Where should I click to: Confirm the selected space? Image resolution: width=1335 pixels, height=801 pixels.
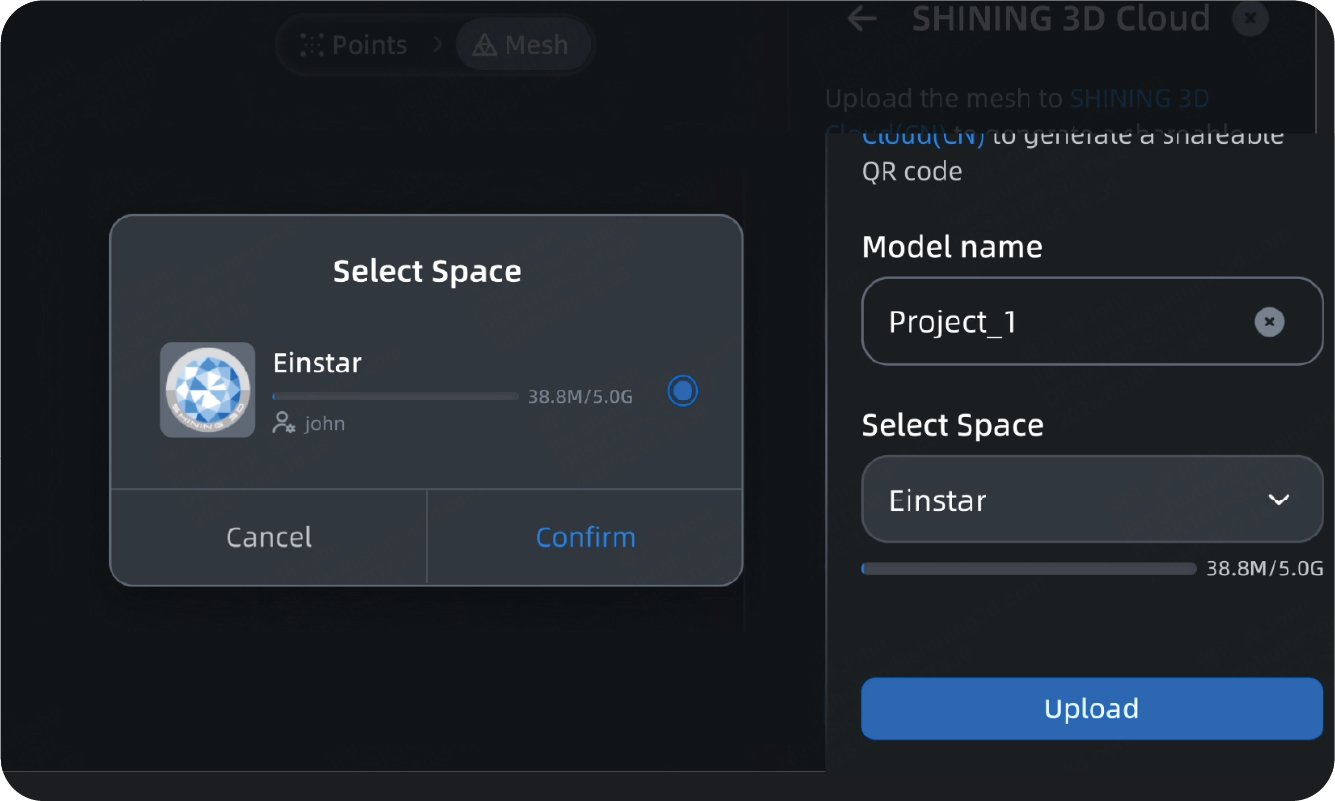click(x=585, y=537)
